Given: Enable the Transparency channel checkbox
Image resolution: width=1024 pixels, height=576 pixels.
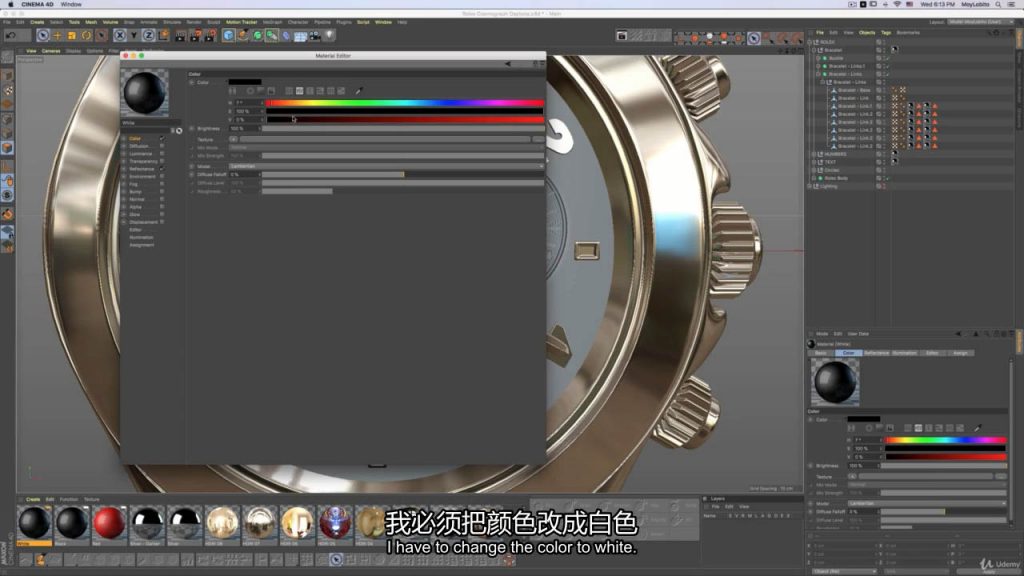Looking at the screenshot, I should (x=162, y=161).
